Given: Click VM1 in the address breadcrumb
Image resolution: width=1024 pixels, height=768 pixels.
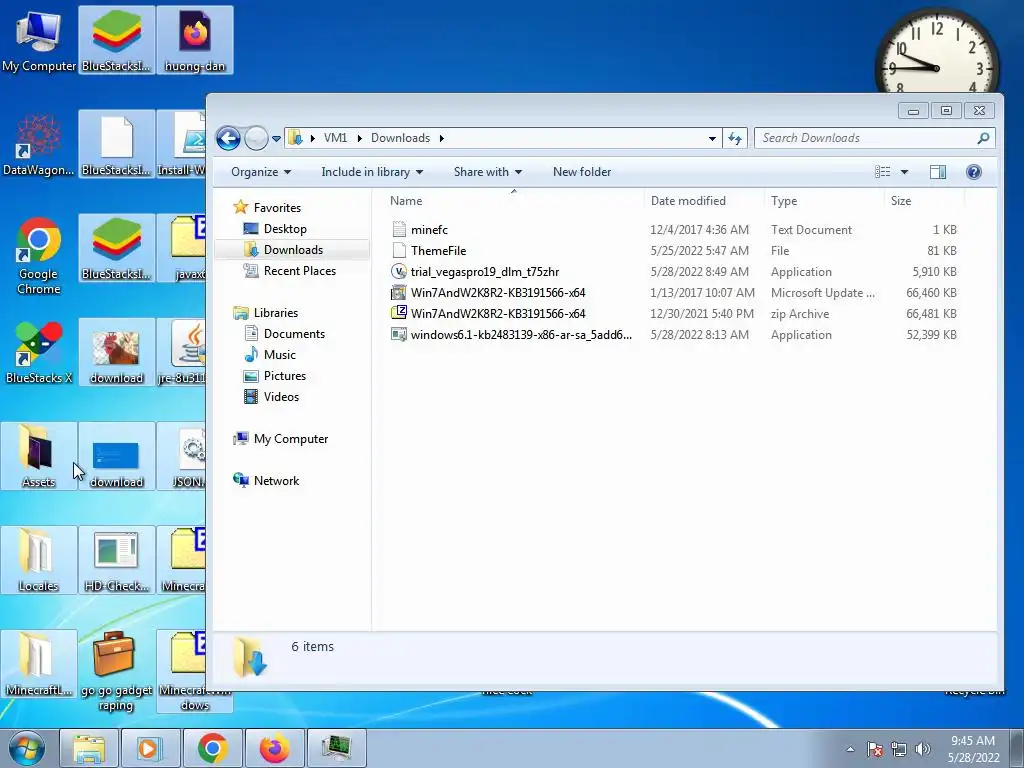Looking at the screenshot, I should (x=336, y=138).
